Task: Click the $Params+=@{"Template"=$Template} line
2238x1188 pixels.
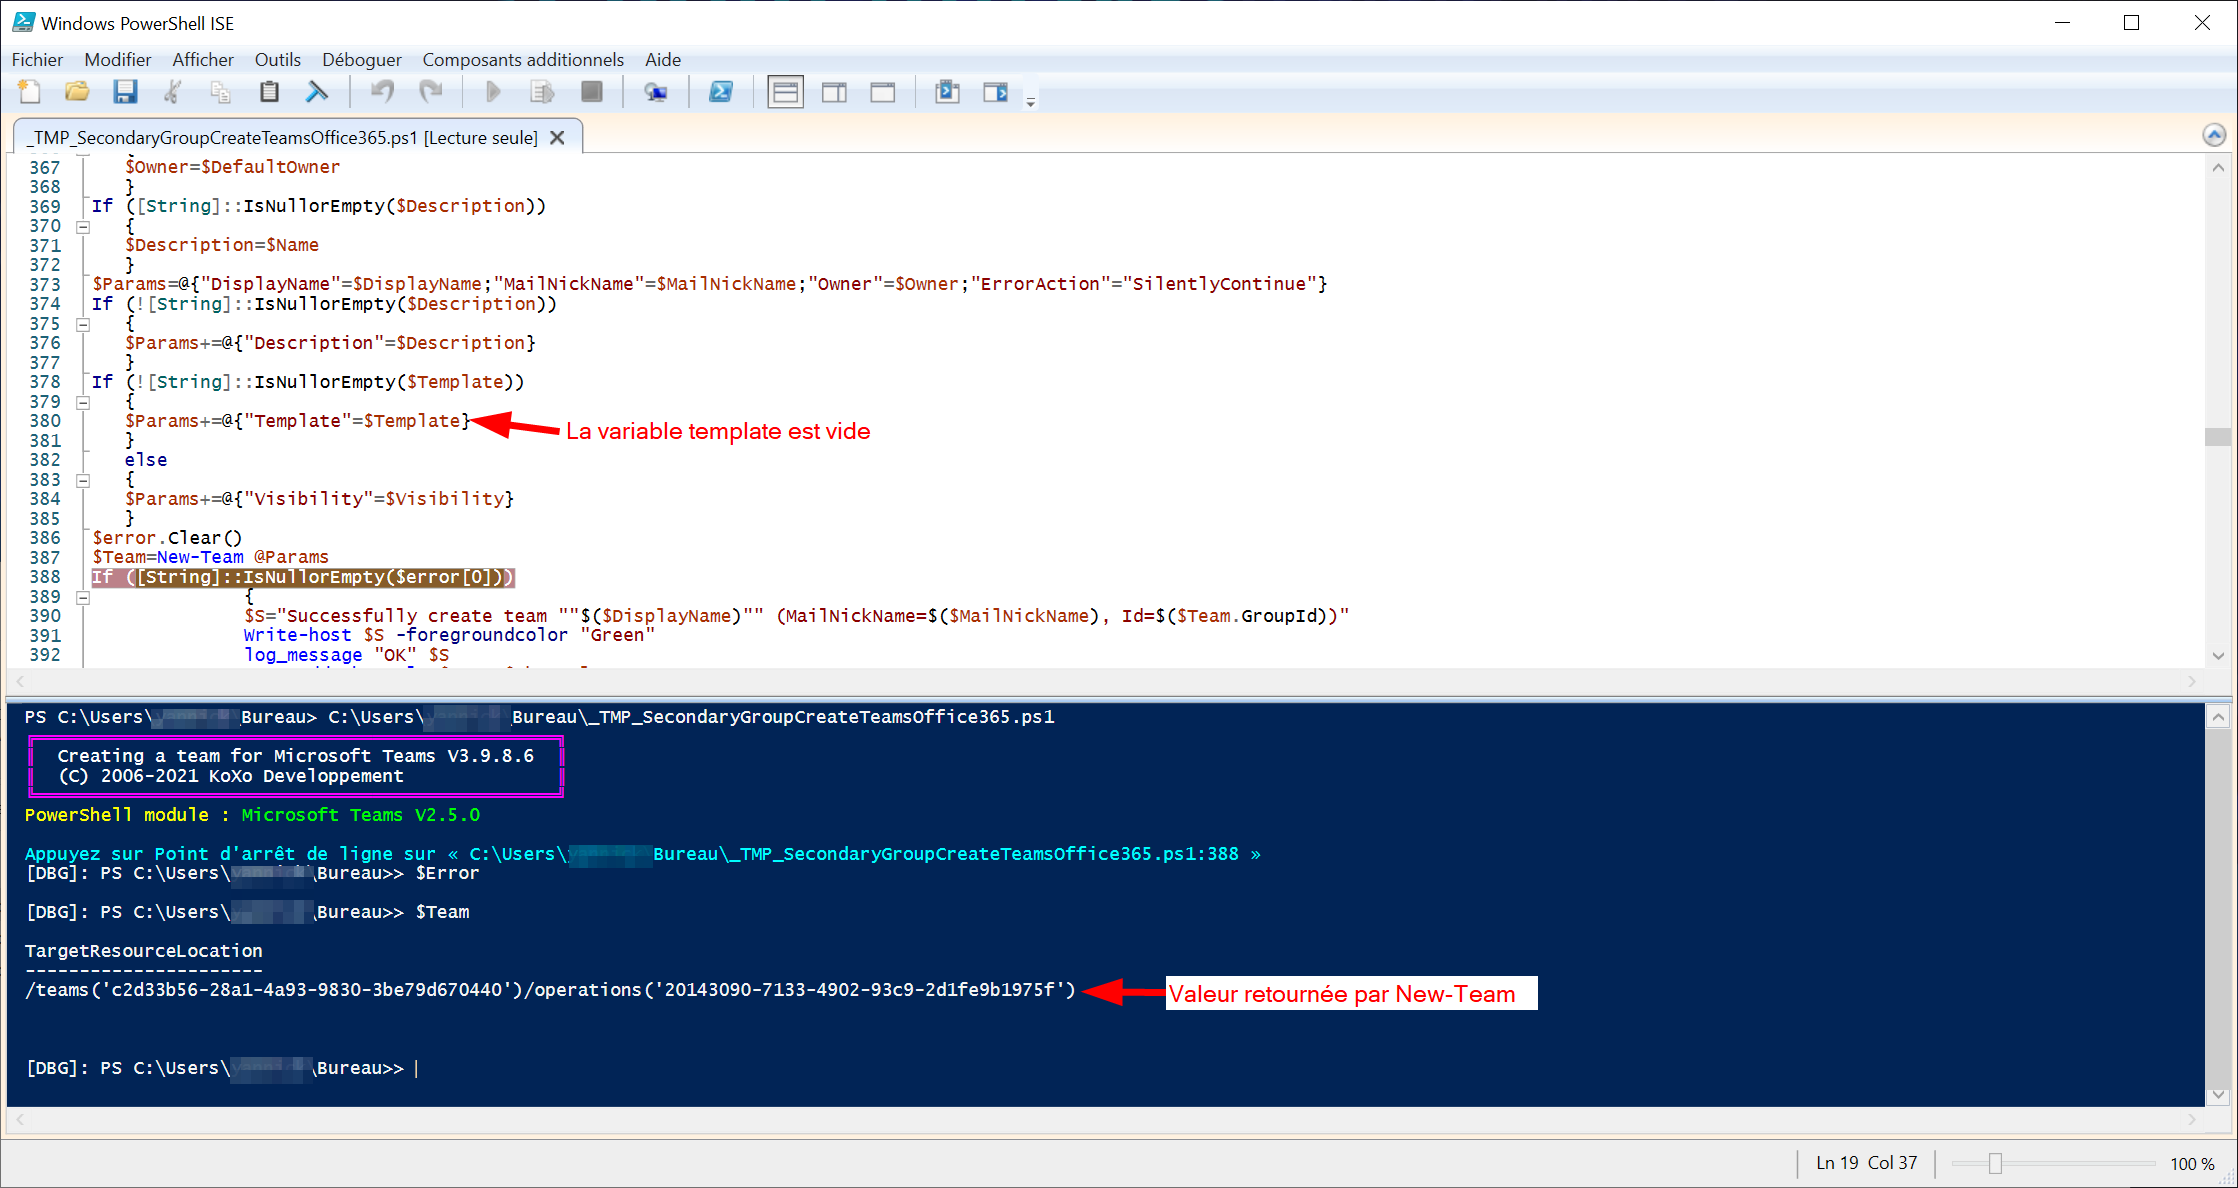Action: click(x=297, y=421)
